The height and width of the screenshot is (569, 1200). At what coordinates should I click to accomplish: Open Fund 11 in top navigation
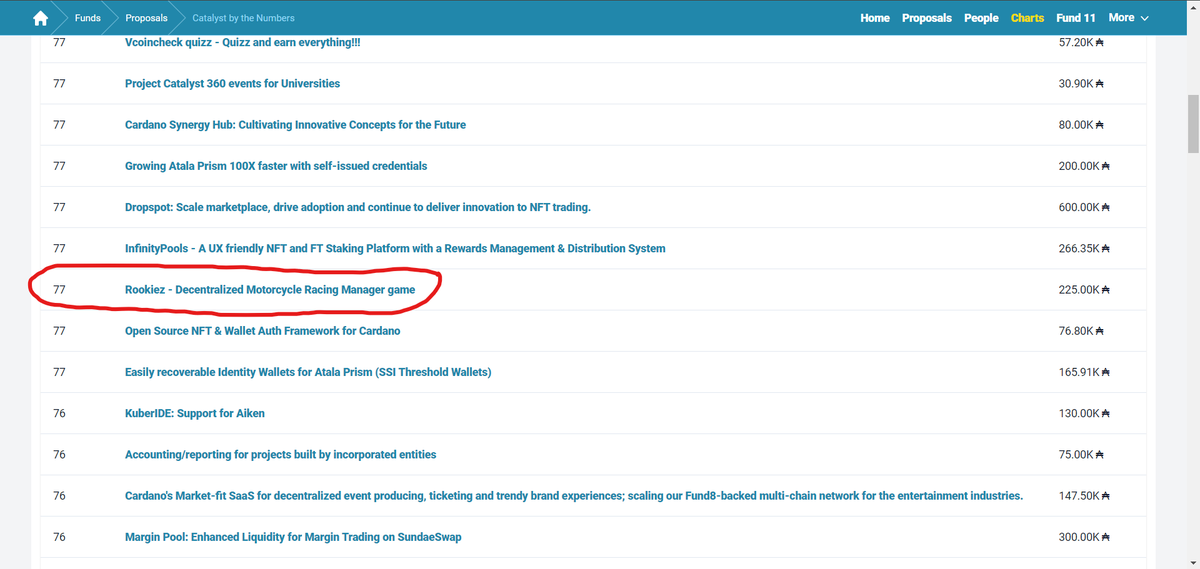pyautogui.click(x=1076, y=18)
